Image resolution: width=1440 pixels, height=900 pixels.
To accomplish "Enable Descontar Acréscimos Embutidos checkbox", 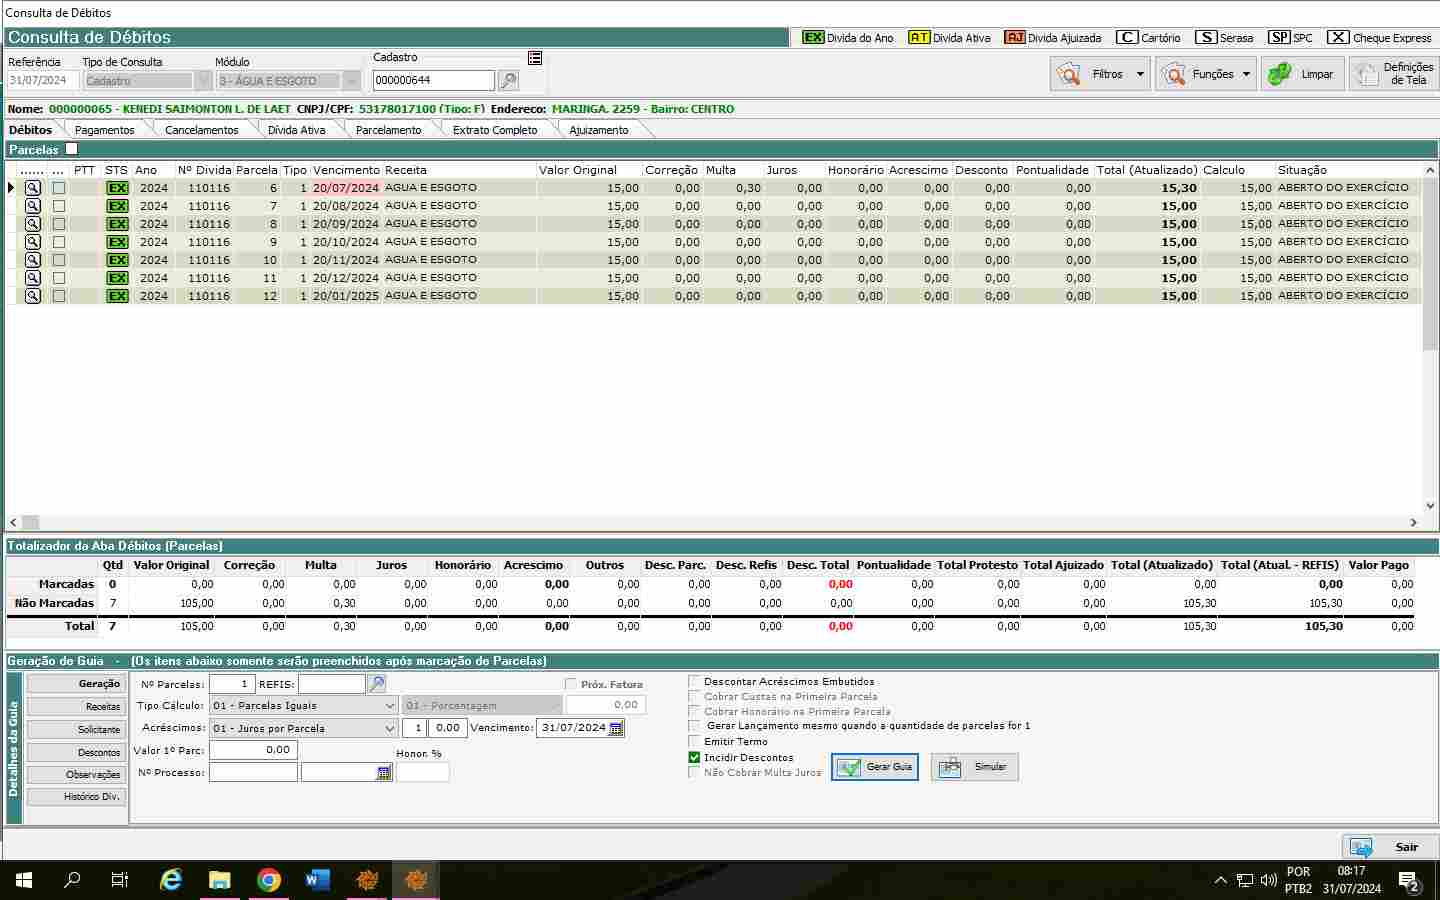I will (694, 681).
